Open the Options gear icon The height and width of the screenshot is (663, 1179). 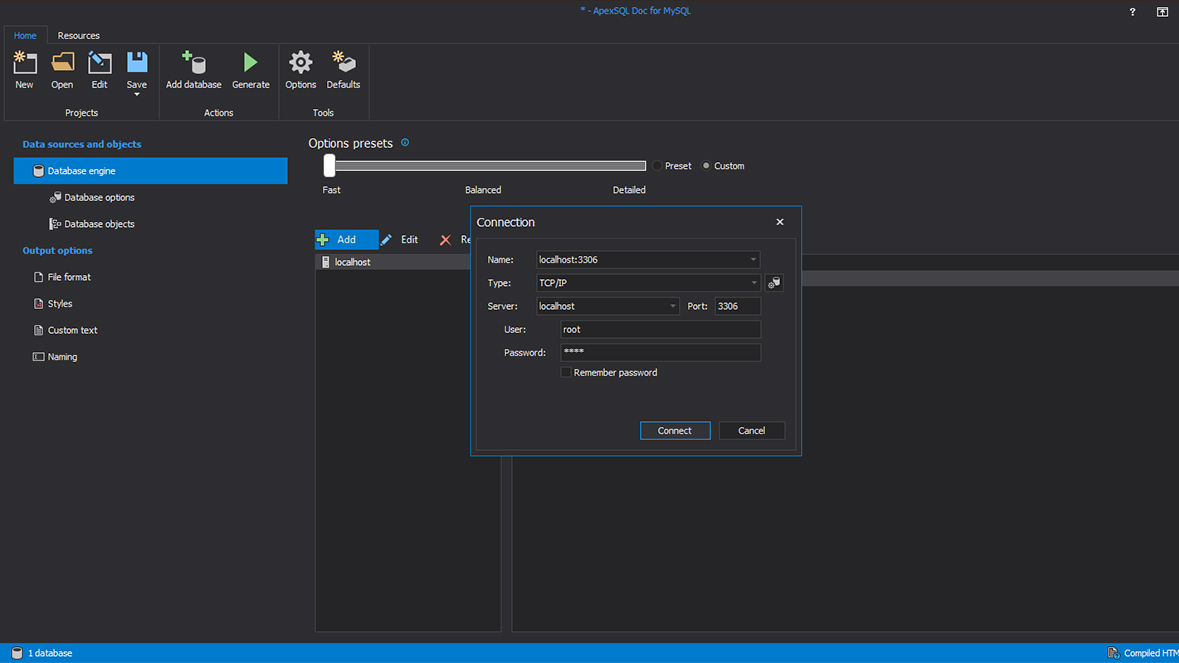pos(300,64)
